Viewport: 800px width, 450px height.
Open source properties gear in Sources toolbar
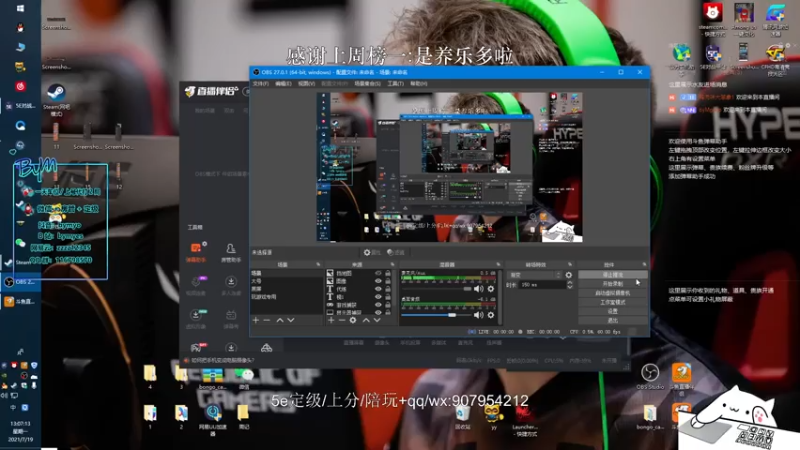tap(353, 320)
